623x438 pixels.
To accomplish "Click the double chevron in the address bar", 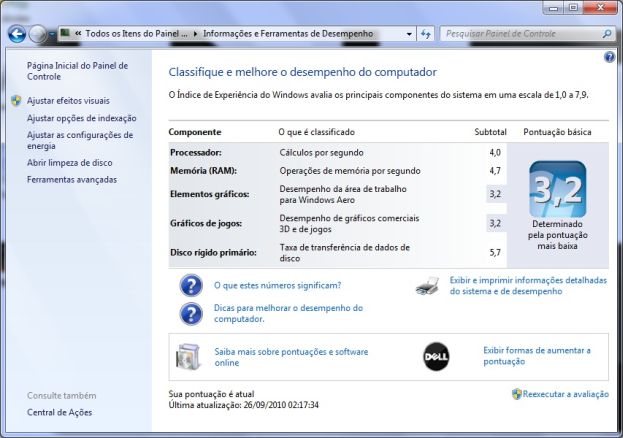I will (78, 34).
